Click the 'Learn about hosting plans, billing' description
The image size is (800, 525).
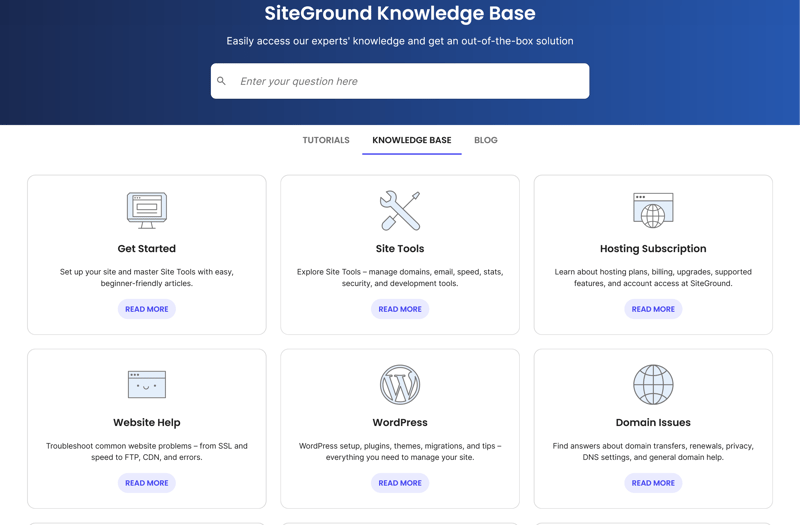pyautogui.click(x=653, y=278)
